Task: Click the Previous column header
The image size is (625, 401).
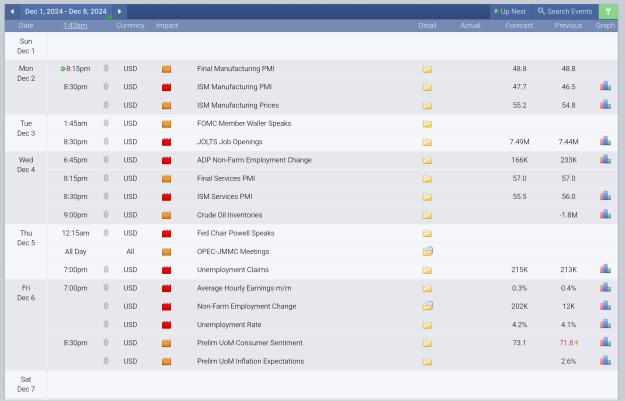Action: point(568,26)
